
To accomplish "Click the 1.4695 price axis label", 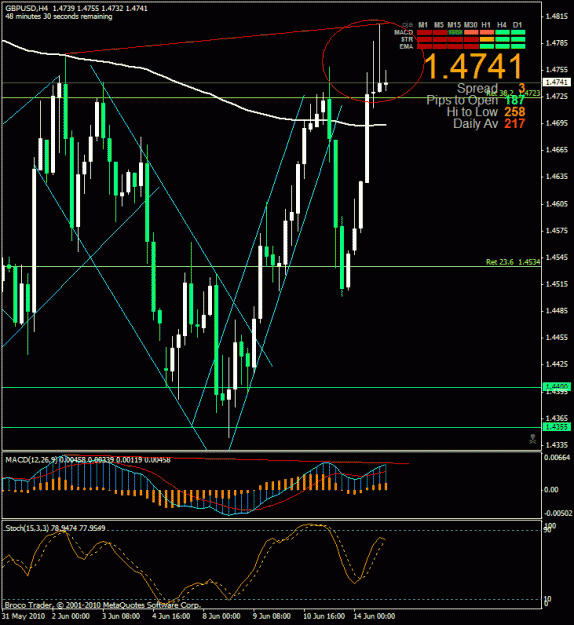I will tap(556, 123).
